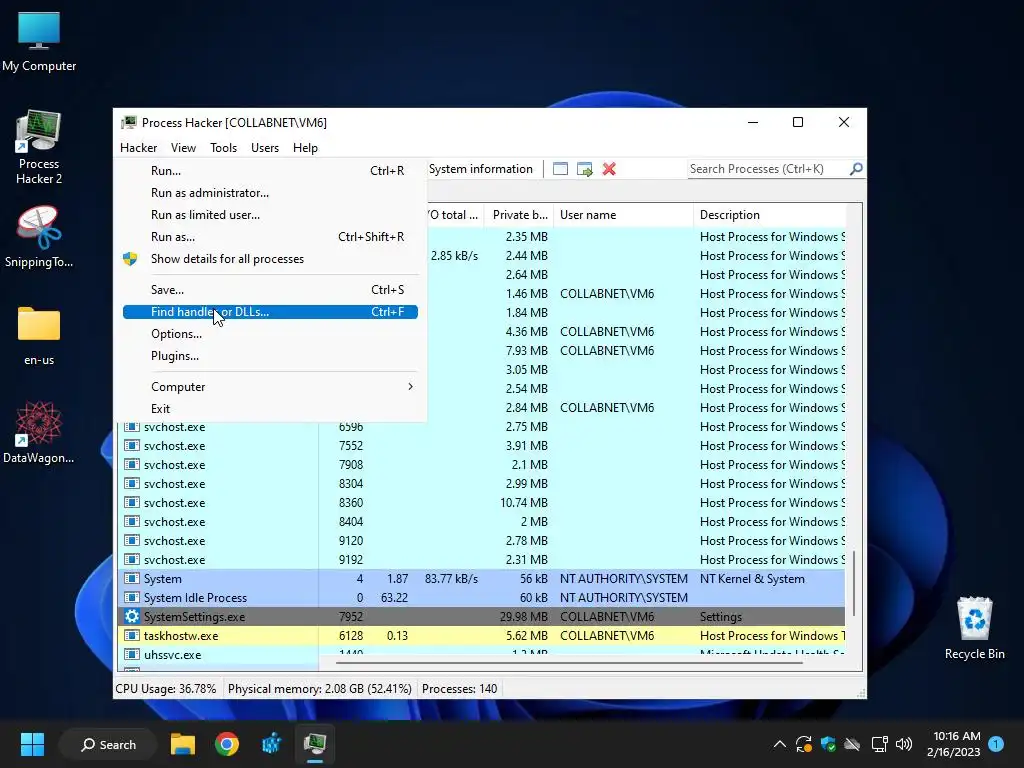Click the shield icon beside Show details
Screen dimensions: 1024x768
click(x=130, y=259)
